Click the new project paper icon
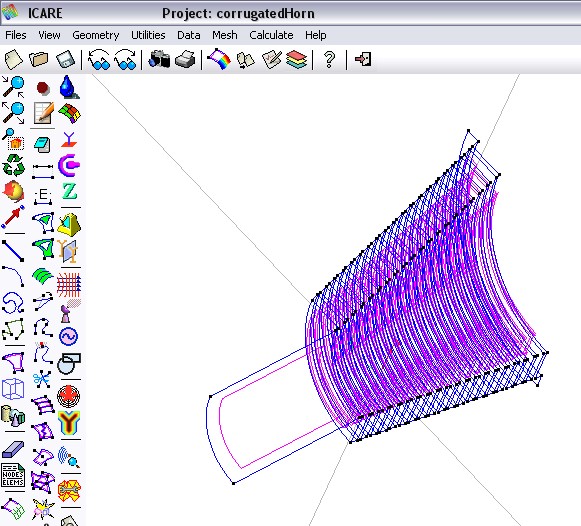 pos(13,59)
